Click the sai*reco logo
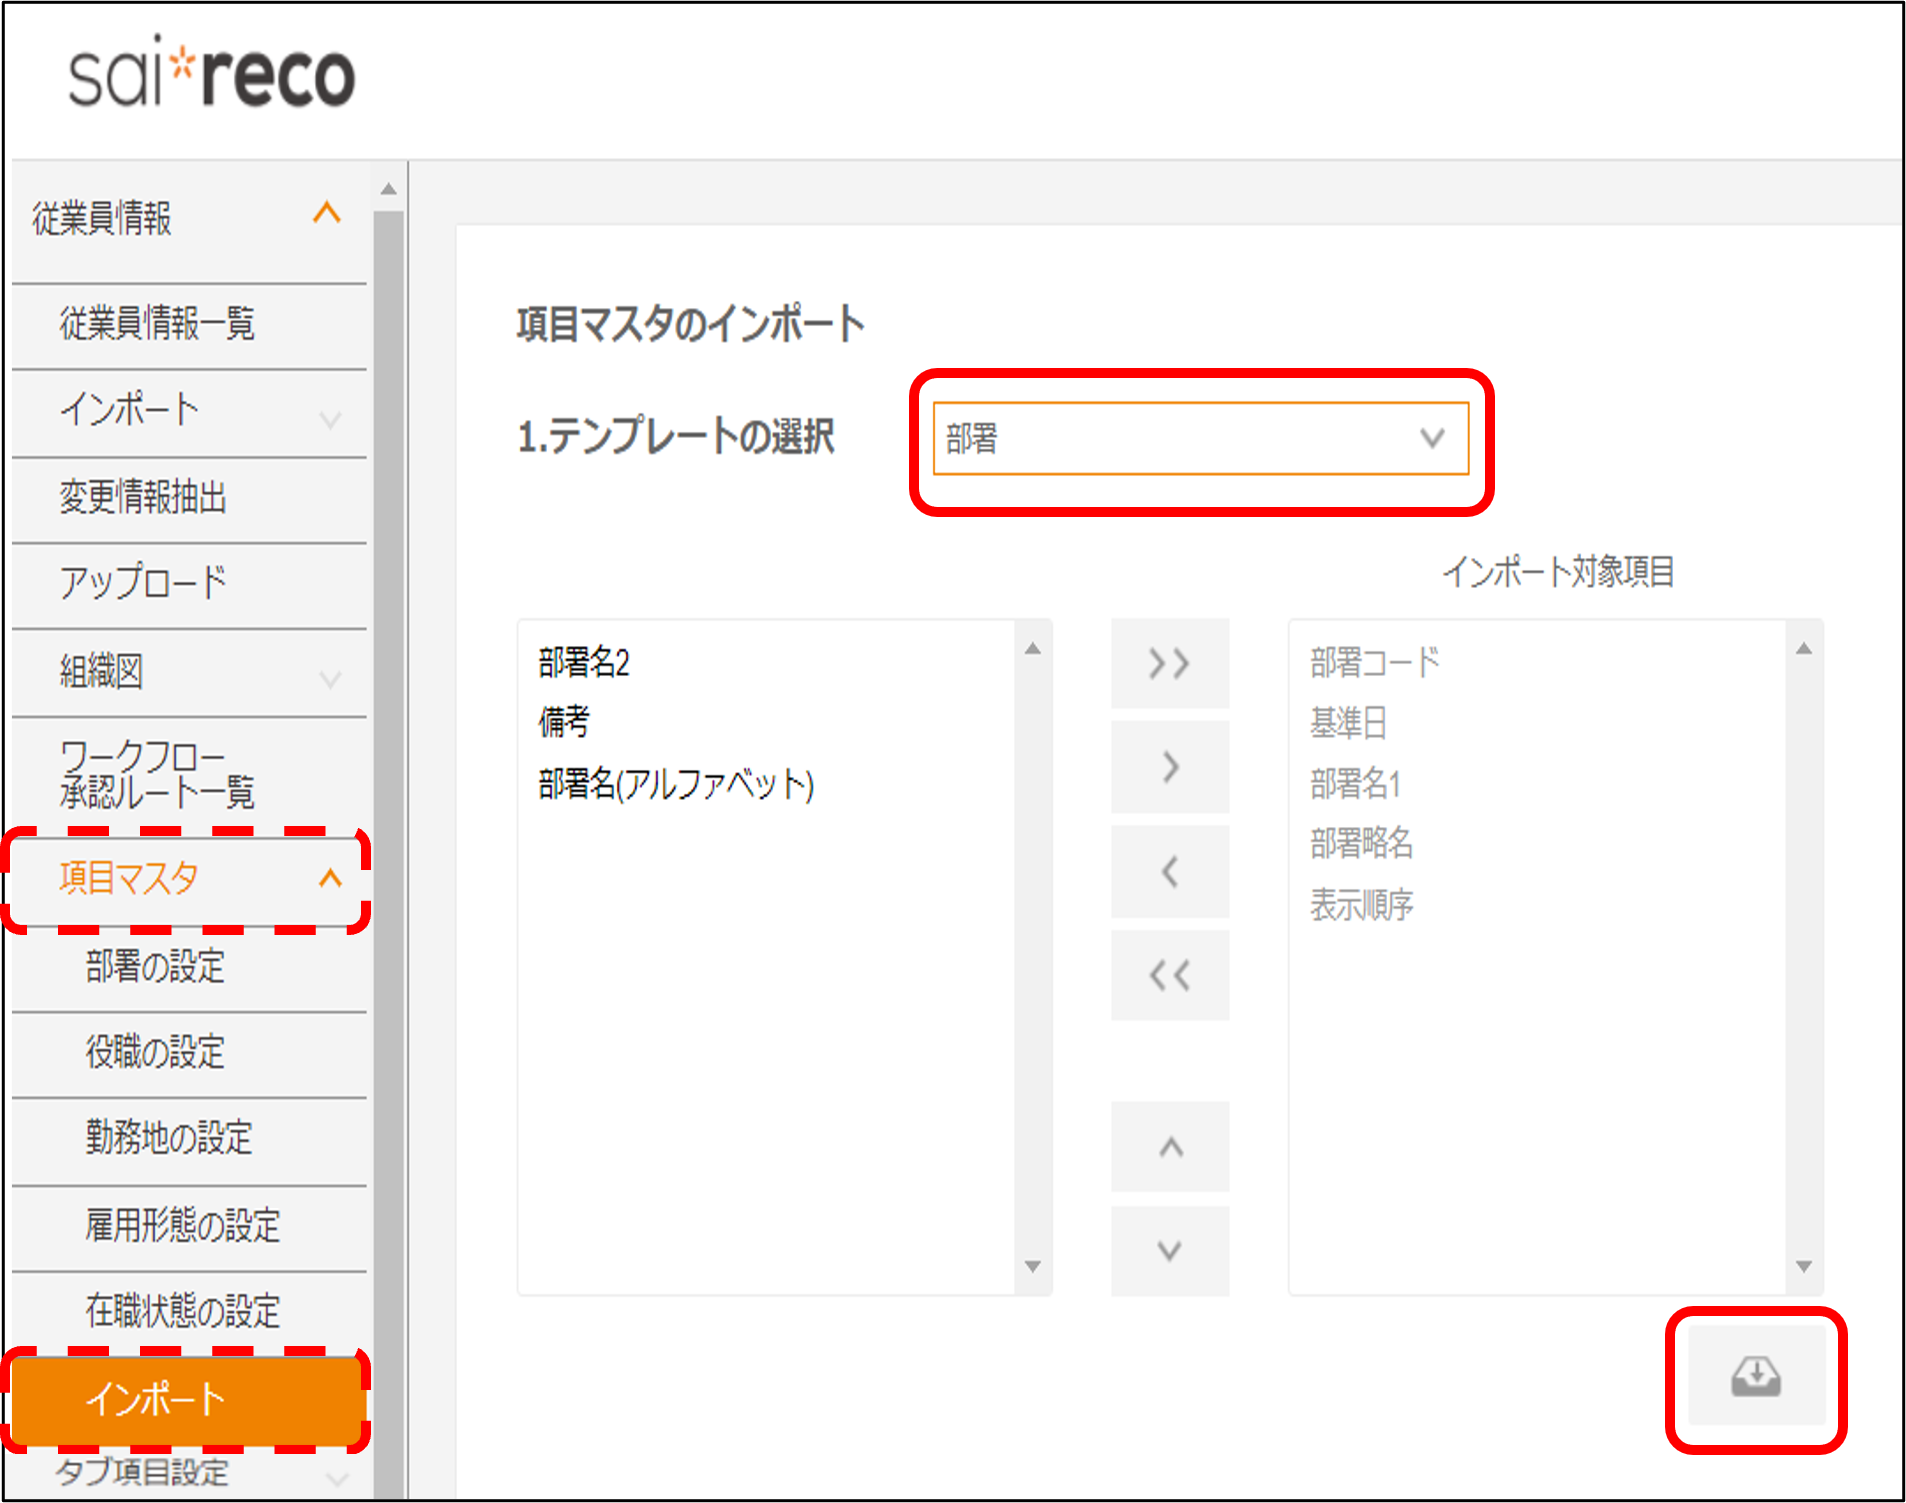Screen dimensions: 1906x1503 pyautogui.click(x=211, y=75)
